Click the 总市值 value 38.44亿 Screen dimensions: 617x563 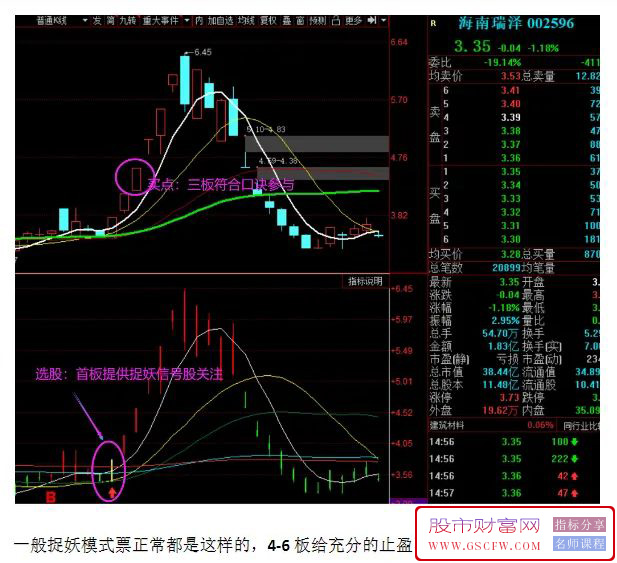501,372
